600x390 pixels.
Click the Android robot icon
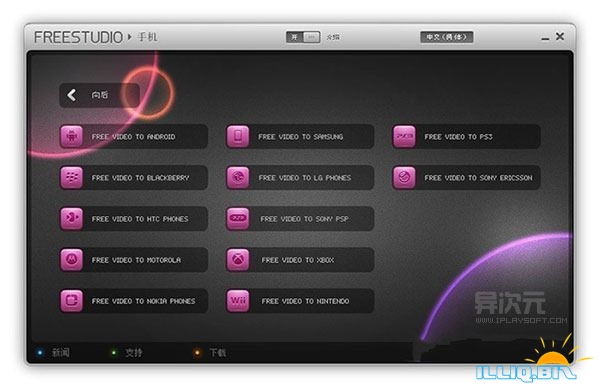[72, 136]
